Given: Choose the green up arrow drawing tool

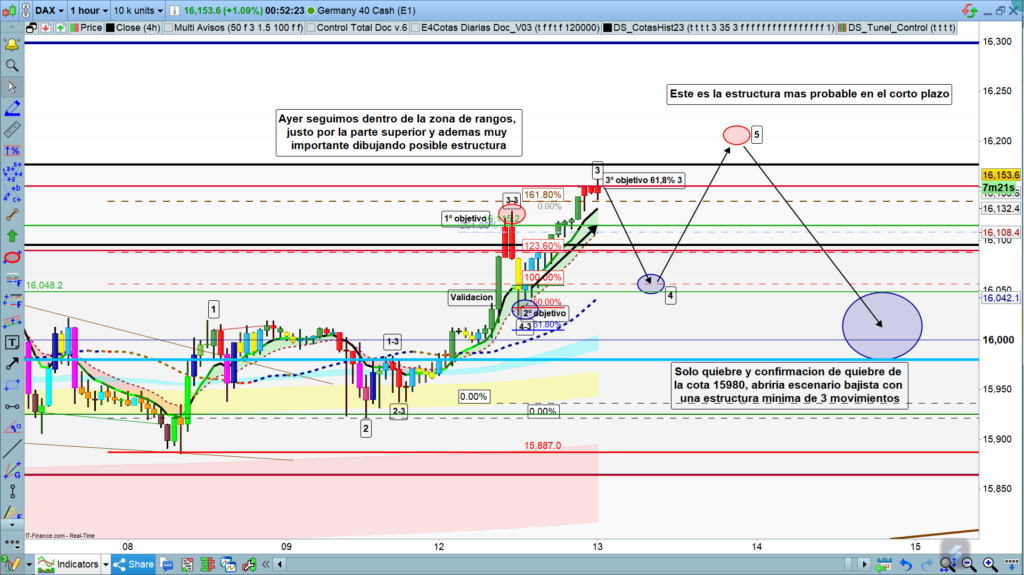Looking at the screenshot, I should [12, 236].
